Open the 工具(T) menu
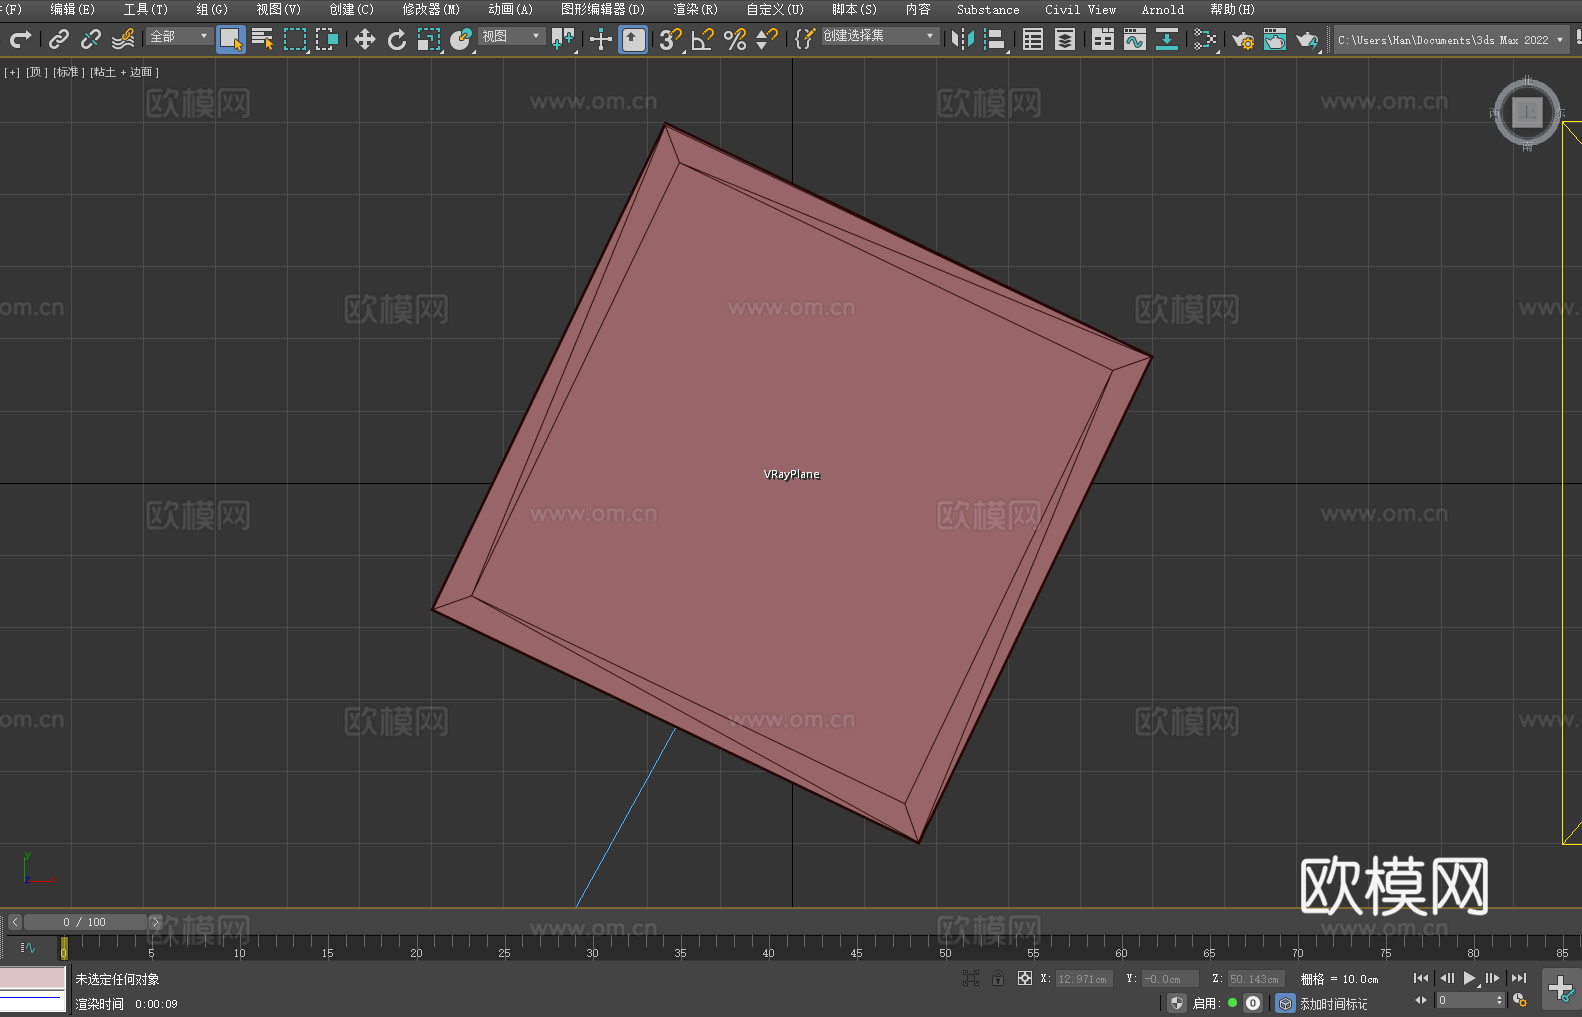Image resolution: width=1582 pixels, height=1017 pixels. (x=146, y=9)
